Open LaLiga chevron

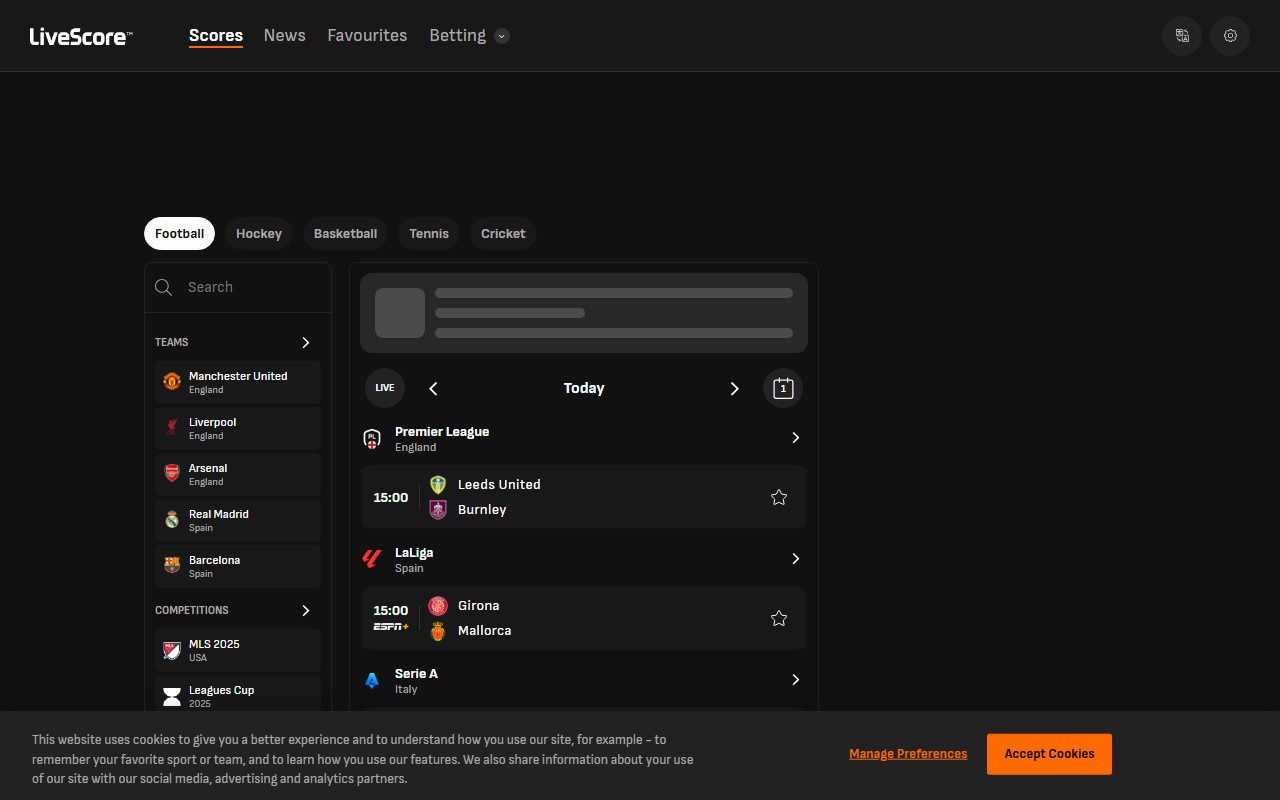[796, 559]
